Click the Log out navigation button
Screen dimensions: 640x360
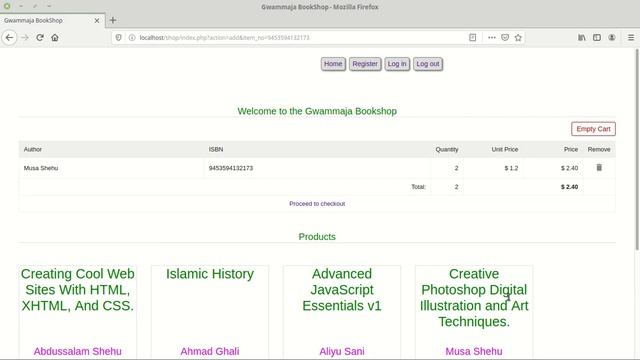(x=428, y=64)
